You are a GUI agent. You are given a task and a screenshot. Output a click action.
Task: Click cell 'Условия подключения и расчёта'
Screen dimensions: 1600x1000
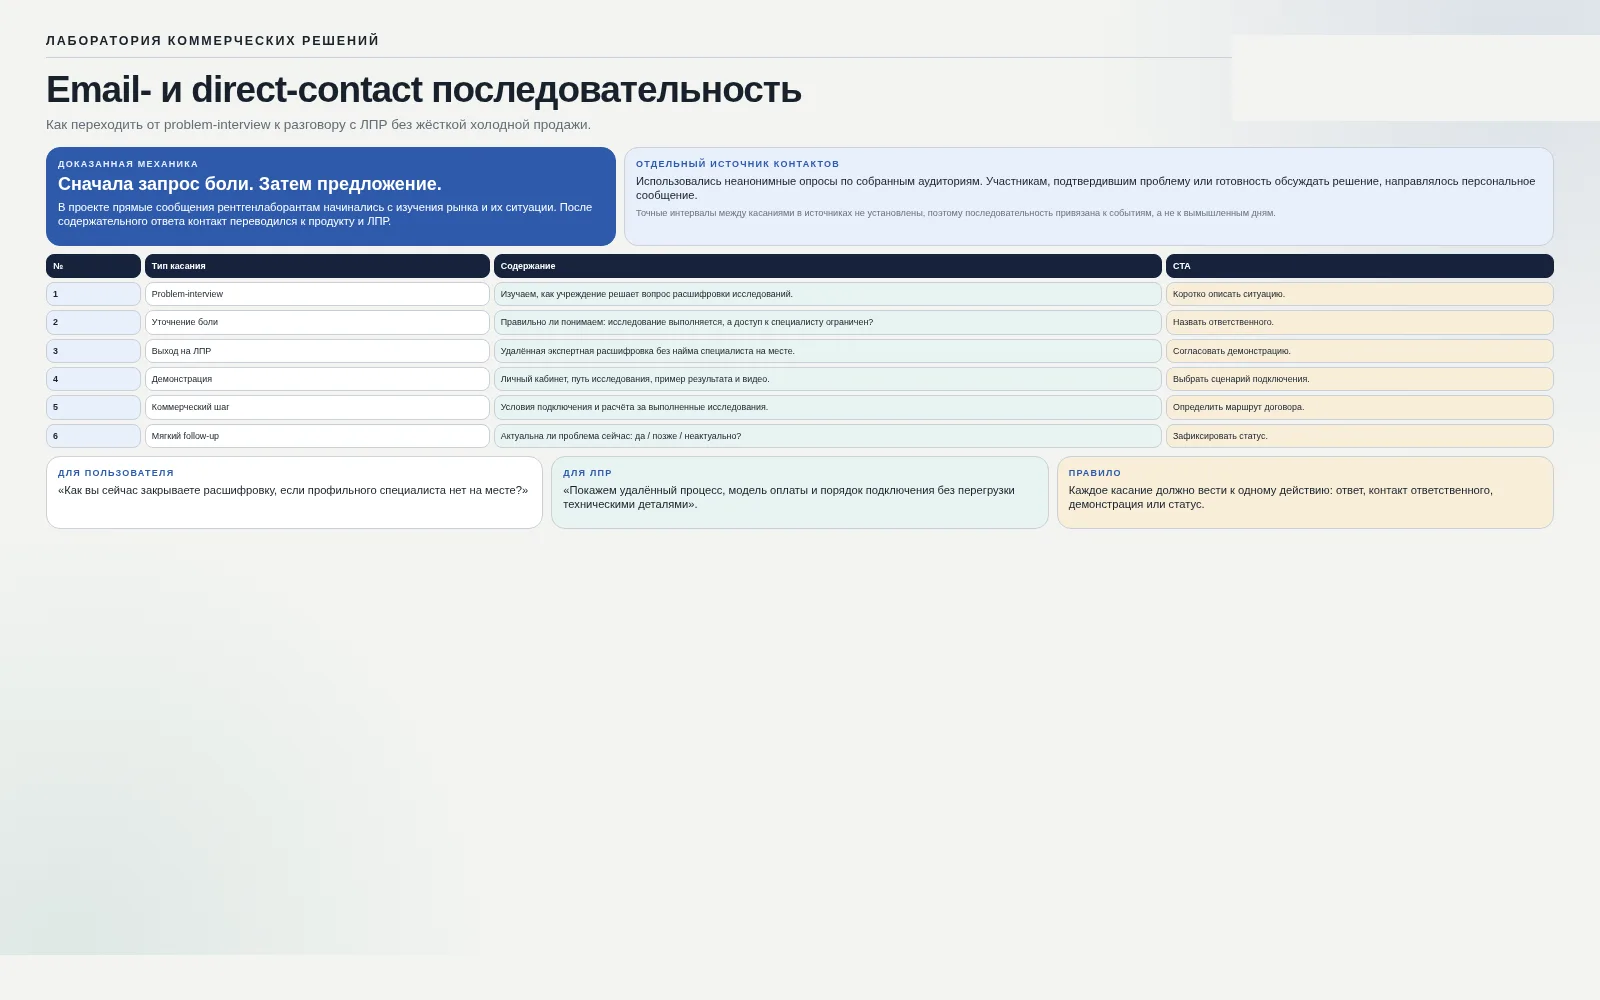[827, 407]
